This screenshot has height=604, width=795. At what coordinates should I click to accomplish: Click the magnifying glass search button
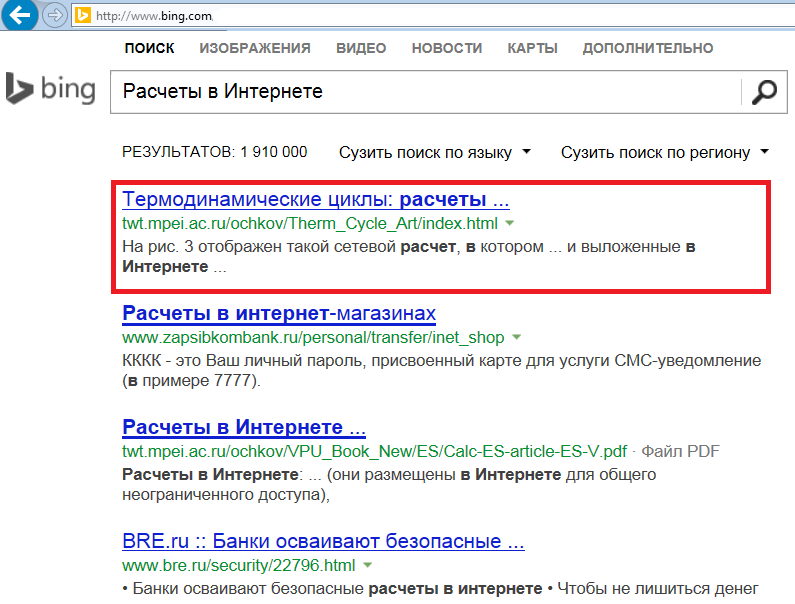tap(764, 92)
